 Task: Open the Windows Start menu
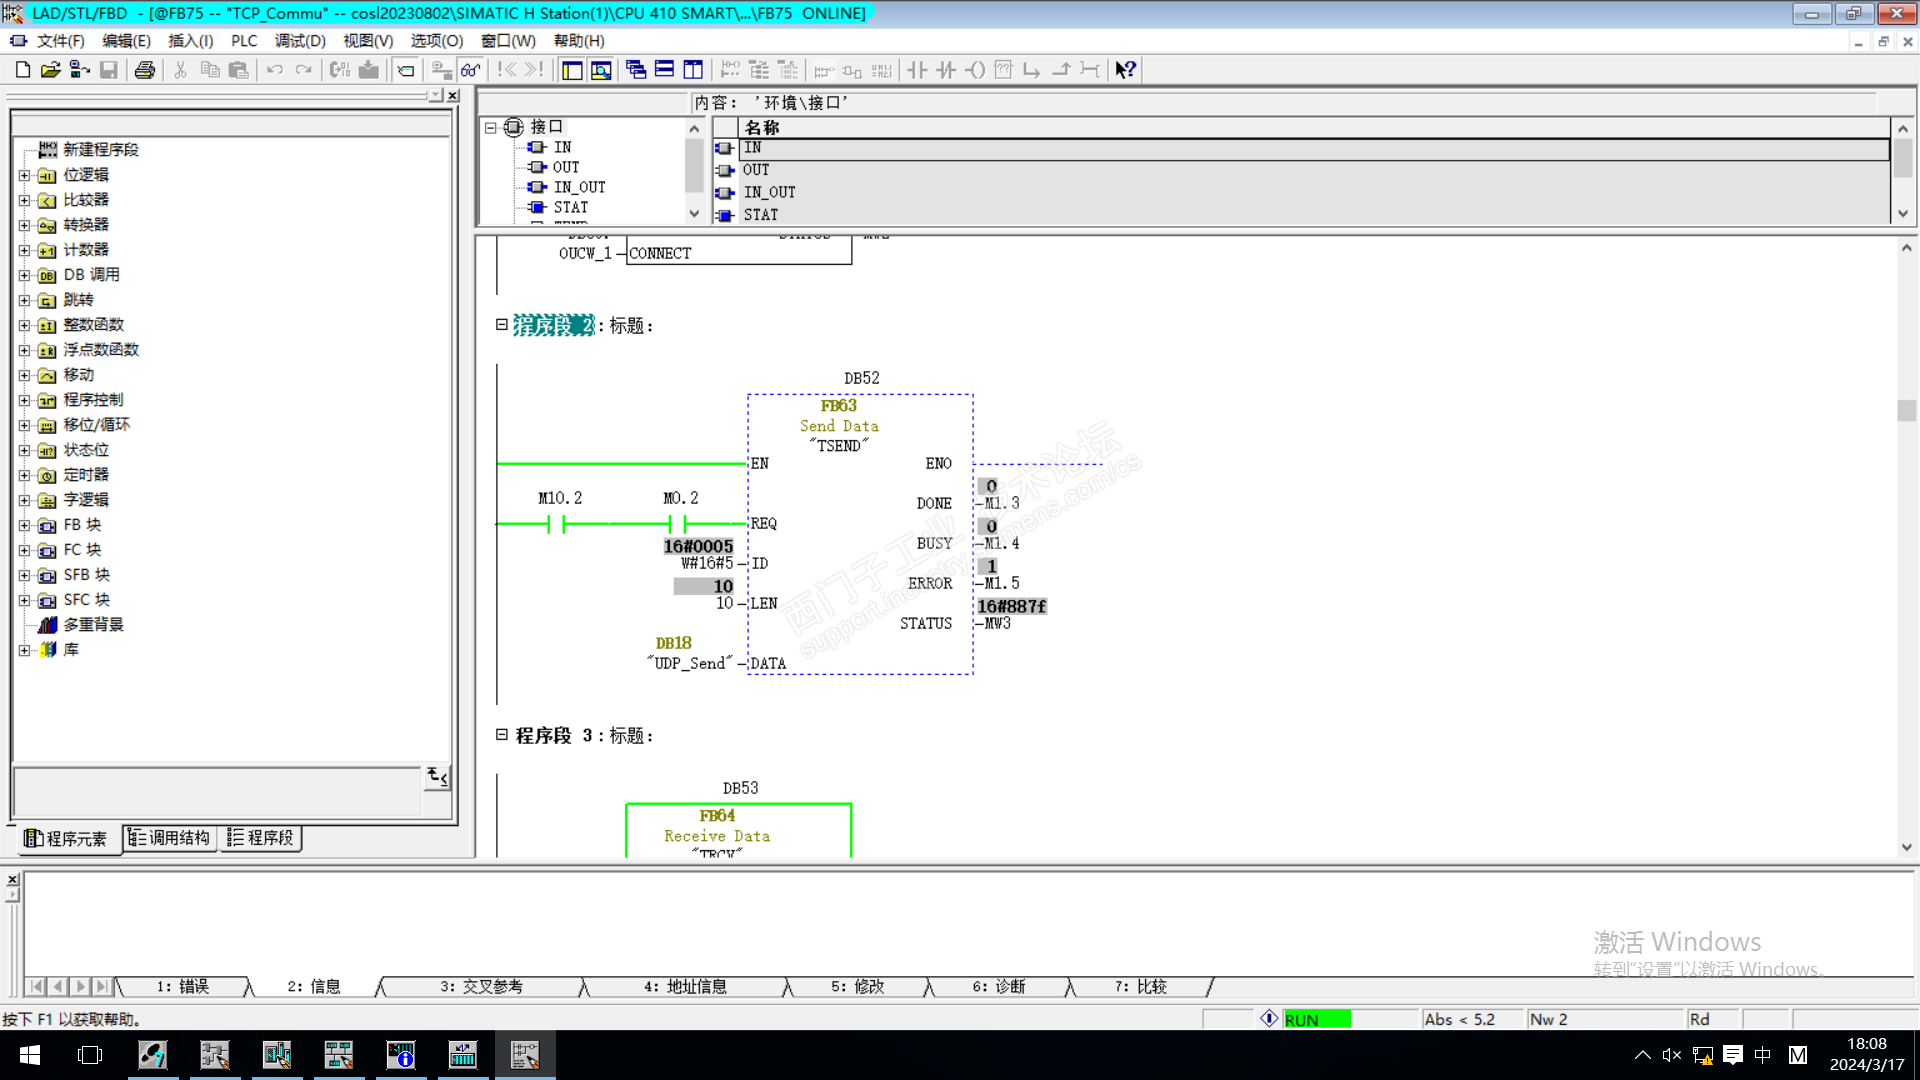tap(30, 1055)
